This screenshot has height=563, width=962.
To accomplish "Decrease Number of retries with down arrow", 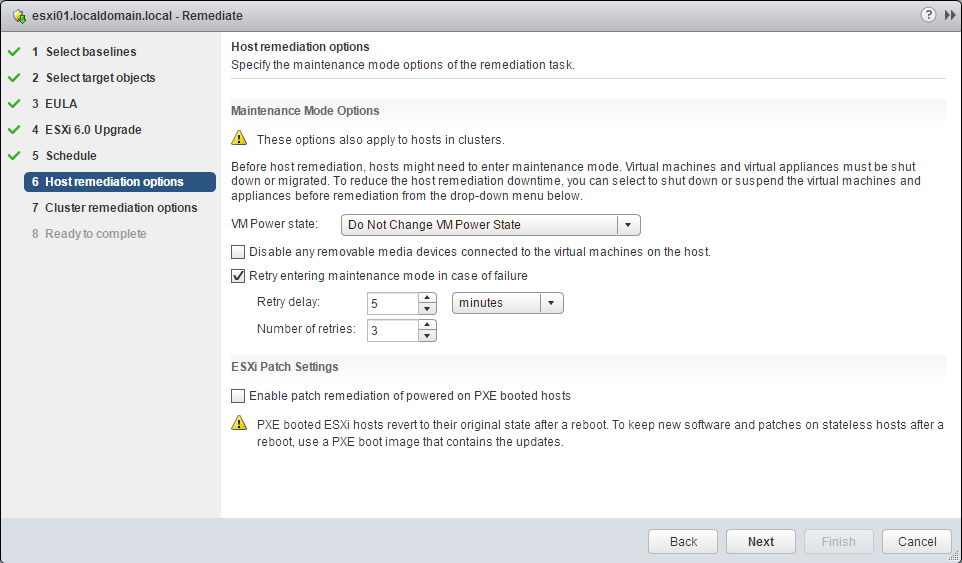I will coord(428,336).
